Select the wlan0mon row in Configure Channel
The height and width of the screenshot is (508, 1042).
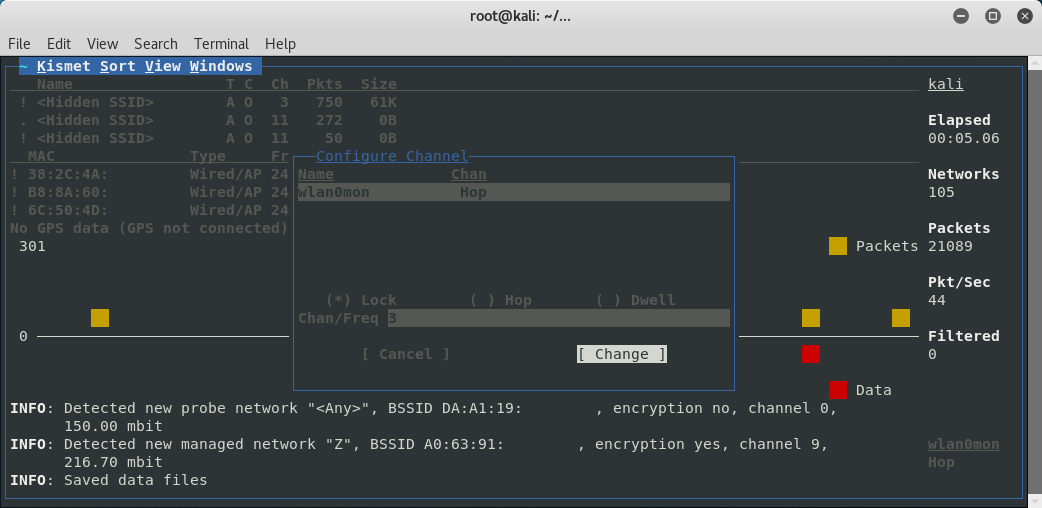(514, 192)
